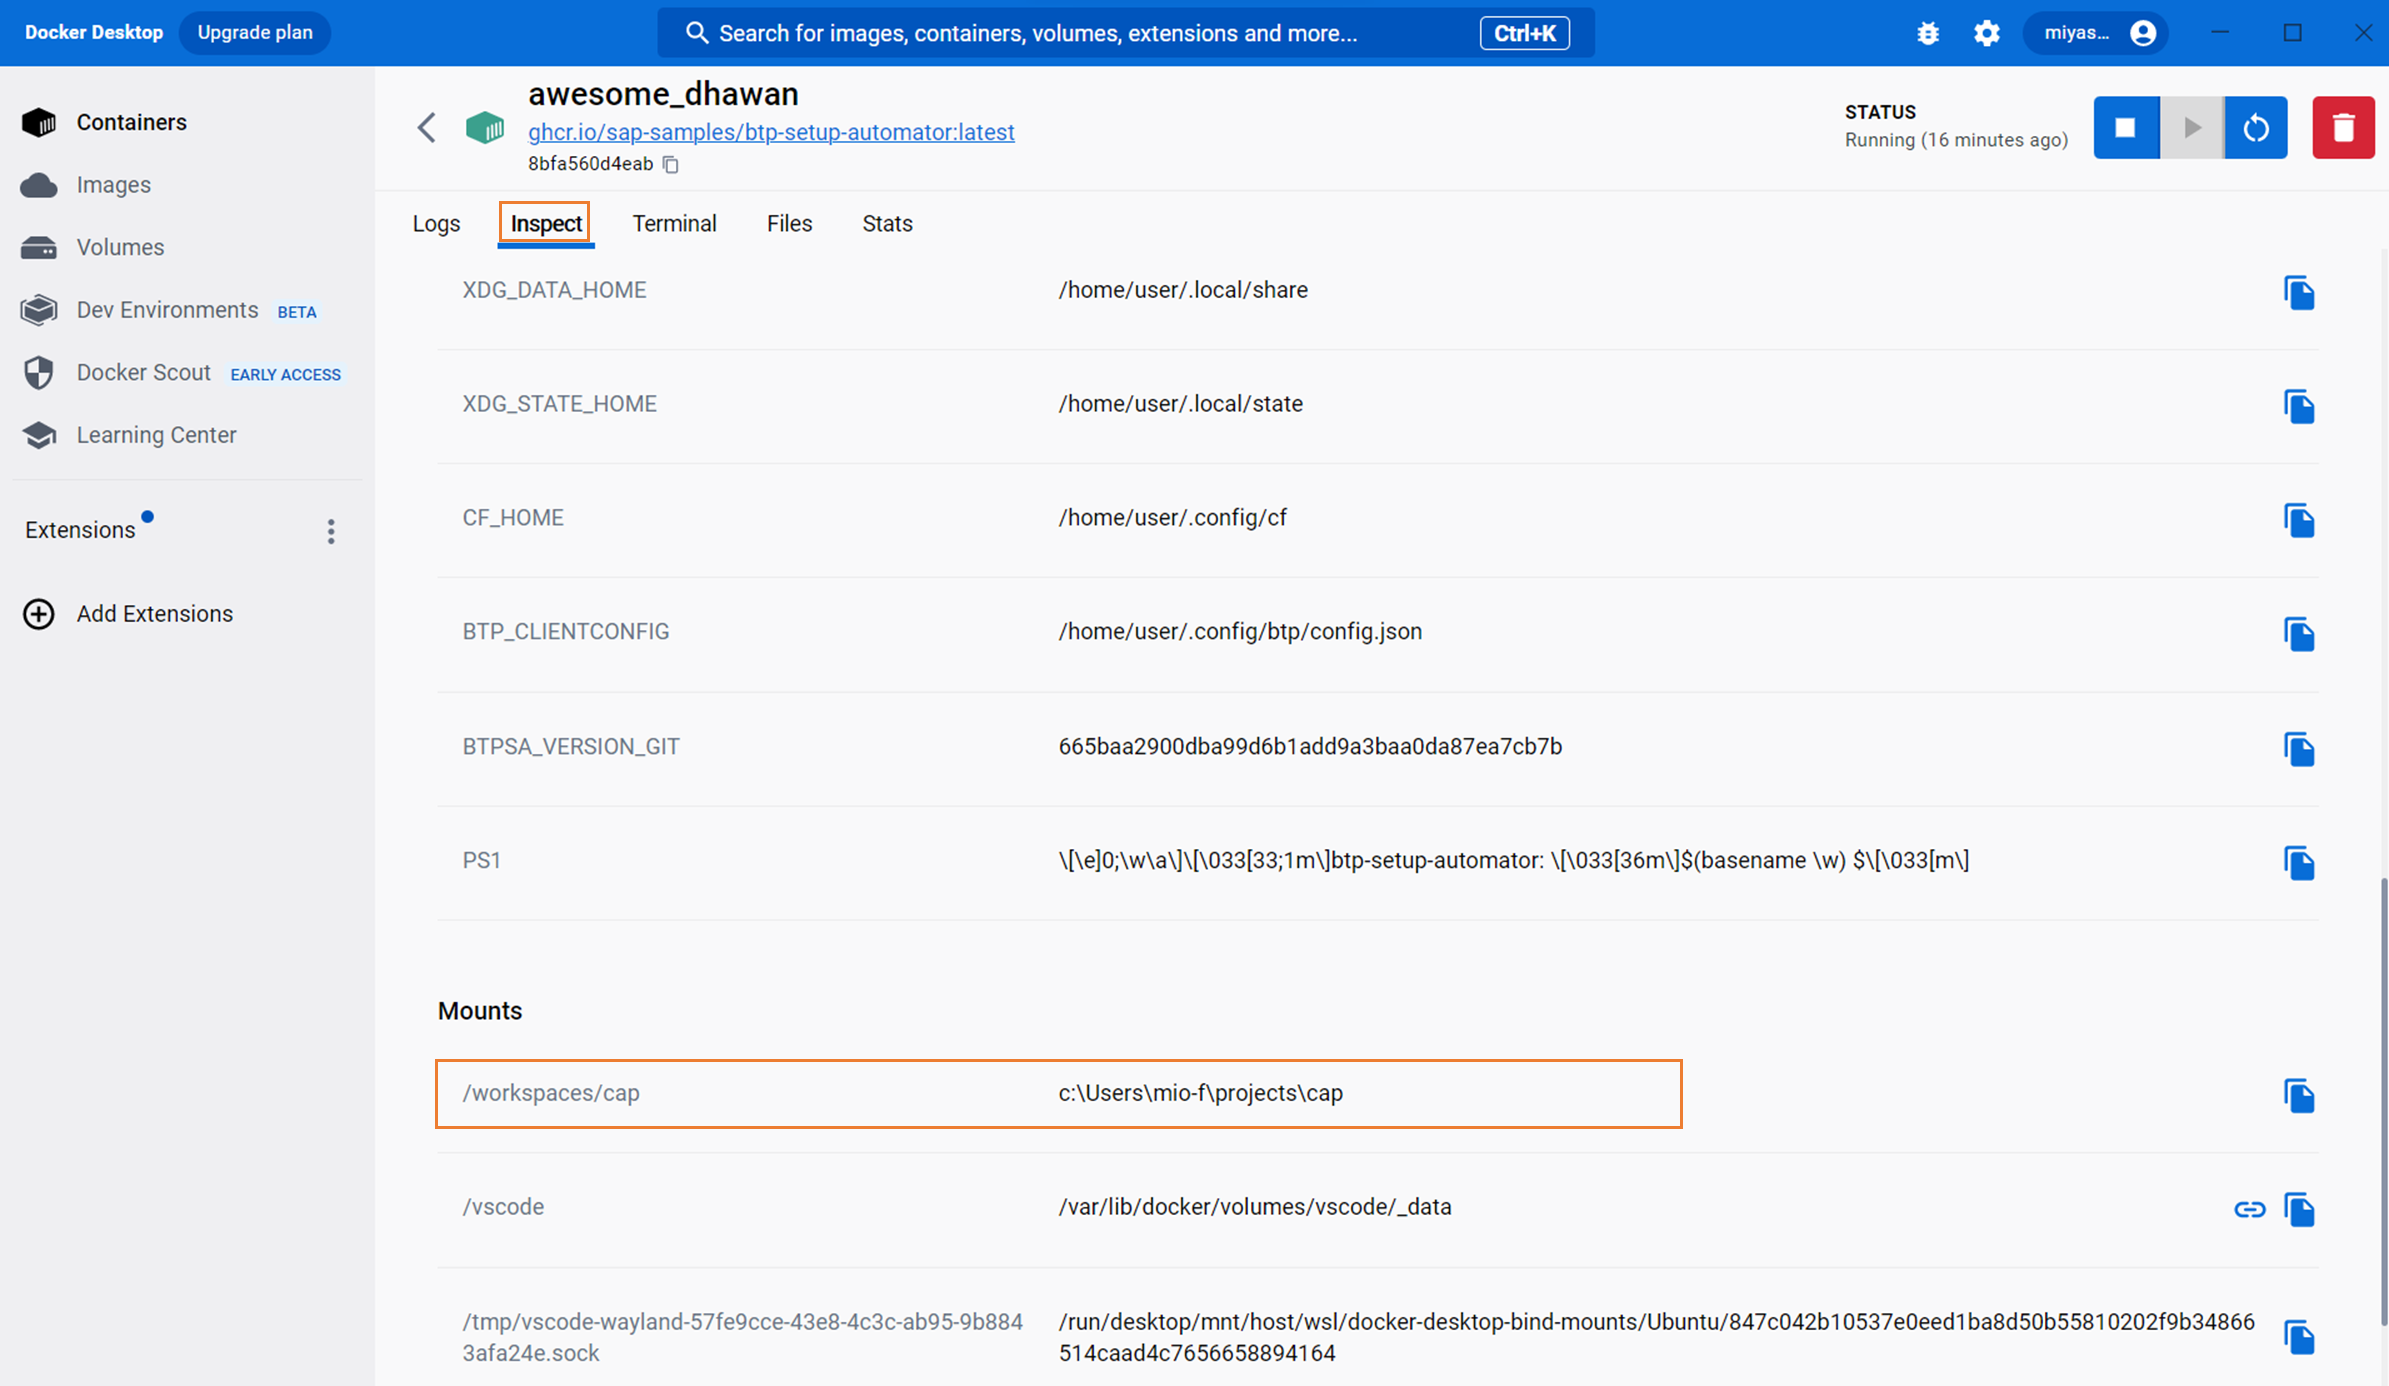The image size is (2389, 1386).
Task: Copy the BTPSA_VERSION_GIT value
Action: point(2299,749)
